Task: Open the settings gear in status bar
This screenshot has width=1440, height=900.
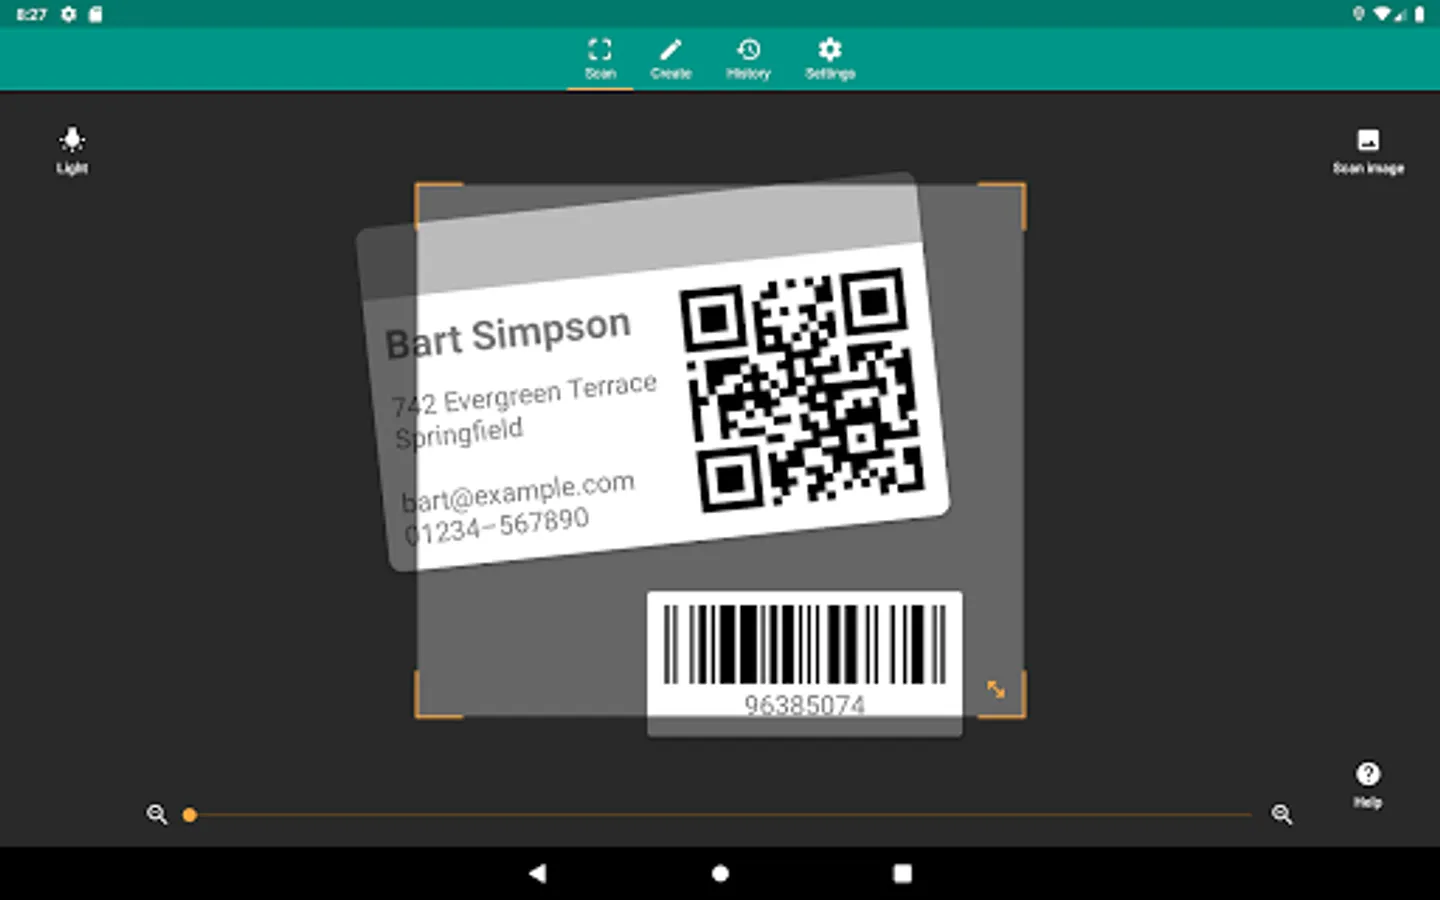Action: pyautogui.click(x=68, y=14)
